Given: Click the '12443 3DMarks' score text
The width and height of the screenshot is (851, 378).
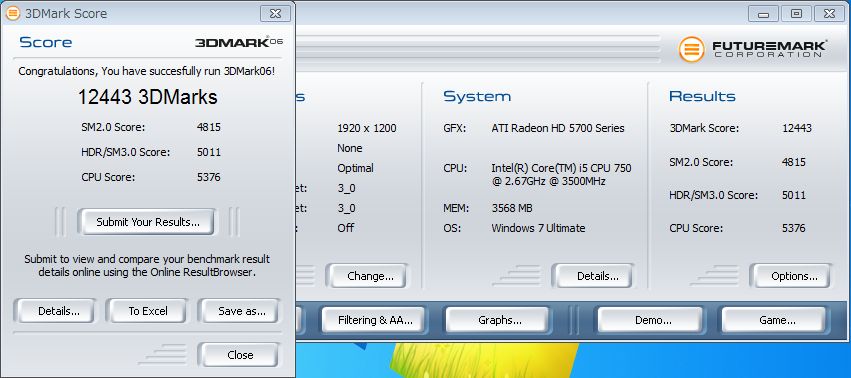Looking at the screenshot, I should click(x=148, y=97).
